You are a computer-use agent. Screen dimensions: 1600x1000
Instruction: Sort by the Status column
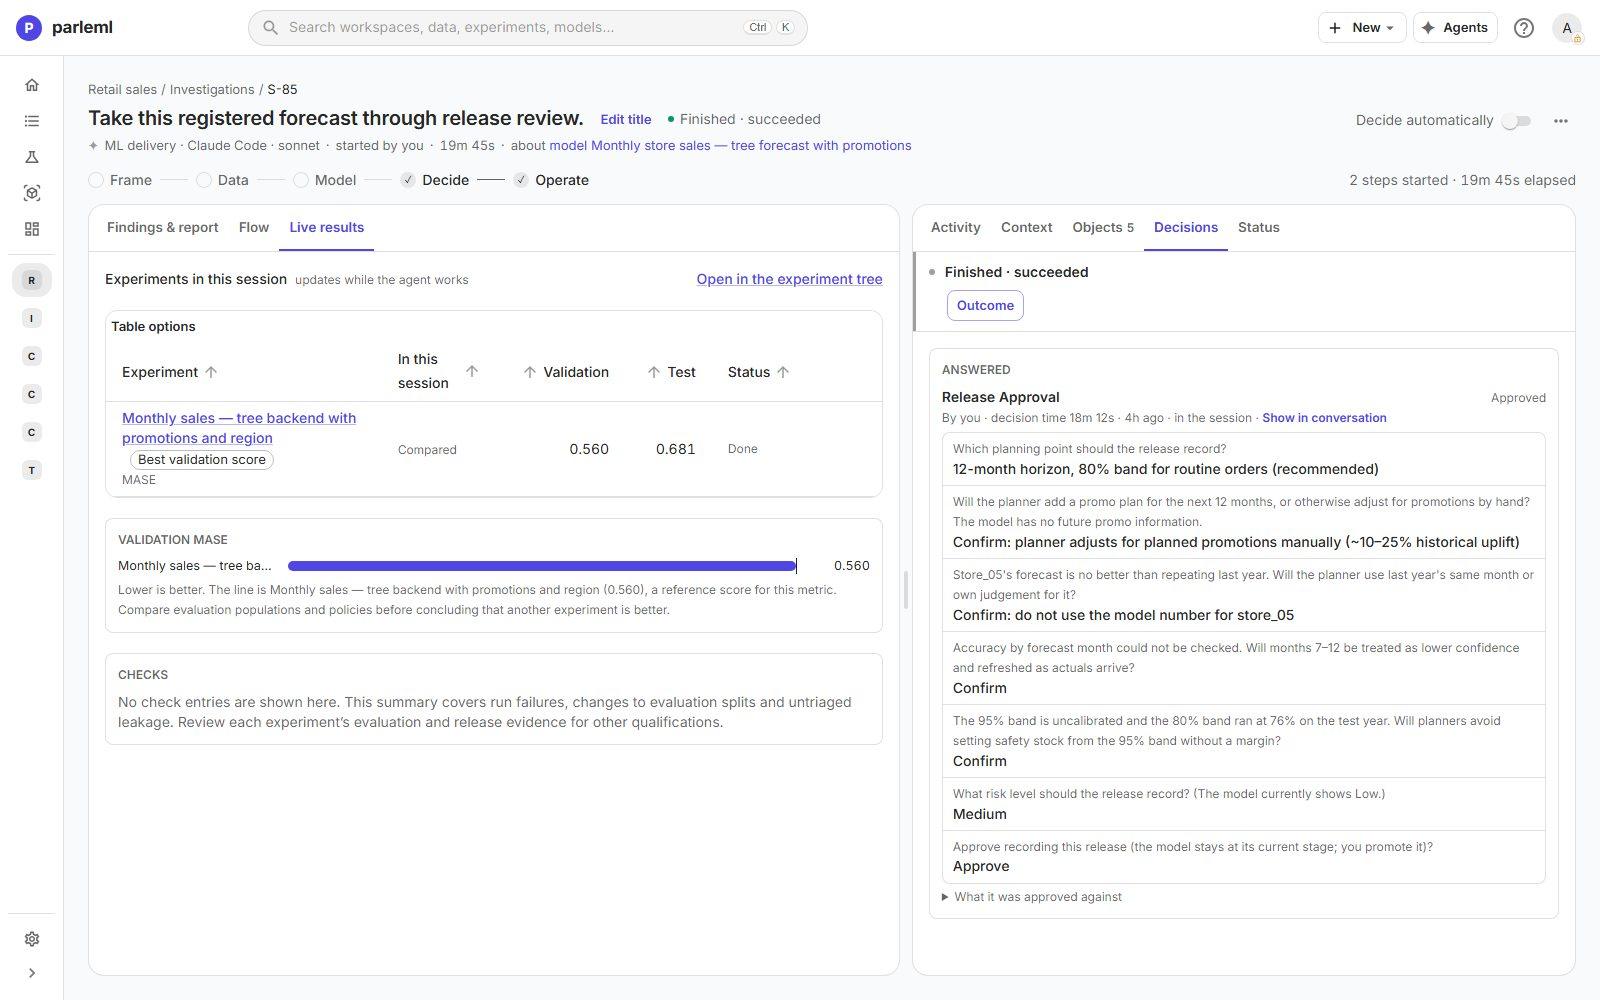pos(759,372)
